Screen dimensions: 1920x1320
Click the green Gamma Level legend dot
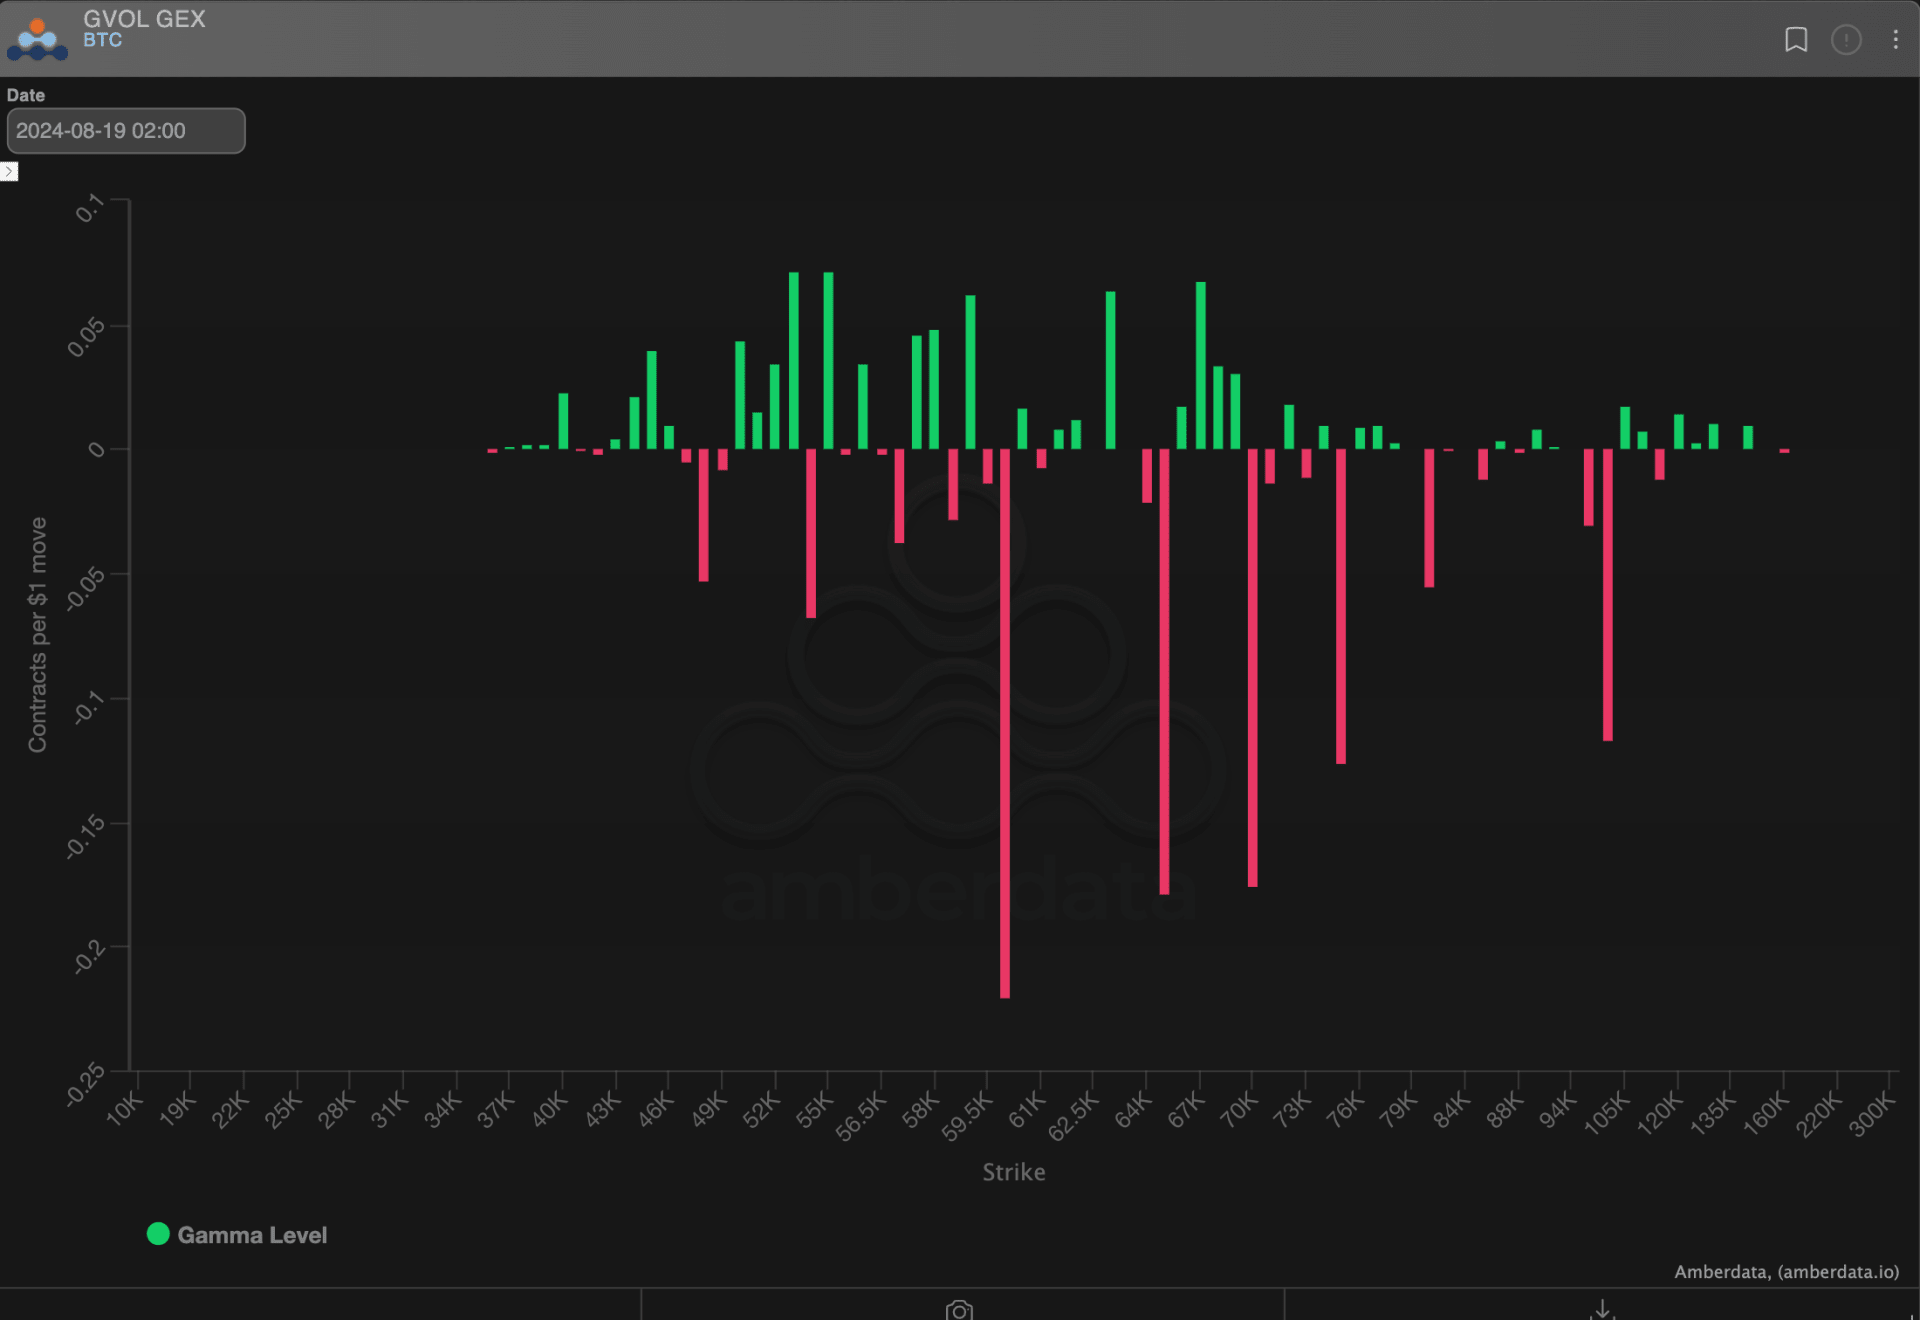[x=158, y=1234]
